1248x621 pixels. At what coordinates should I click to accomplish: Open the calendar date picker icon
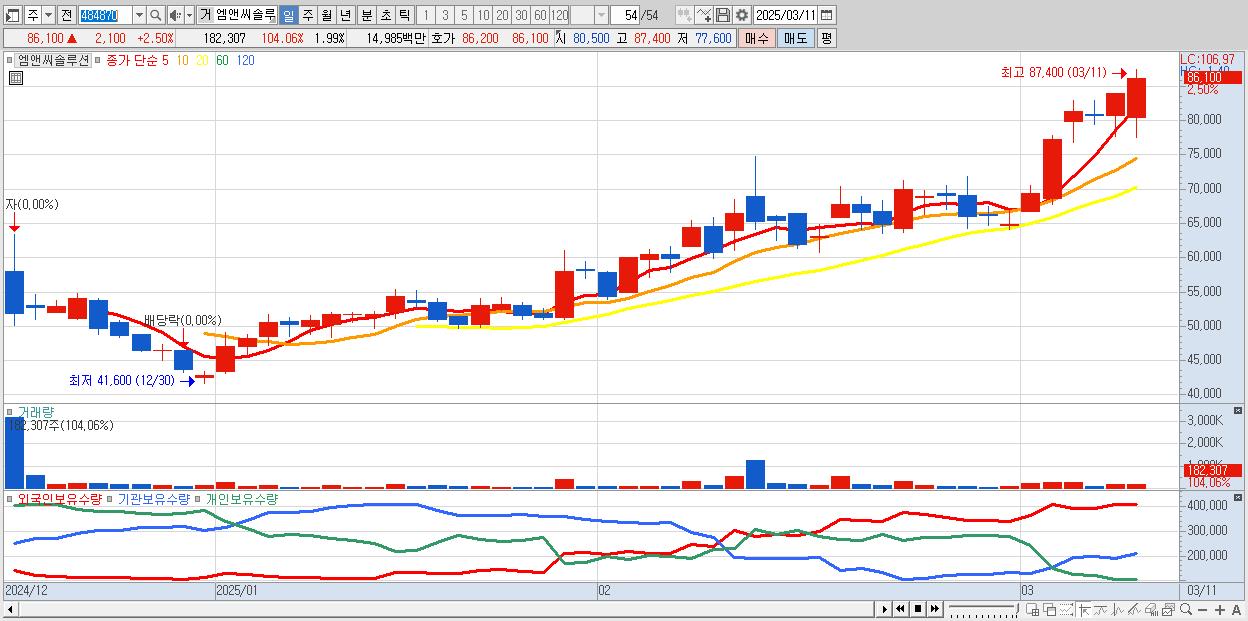point(827,15)
